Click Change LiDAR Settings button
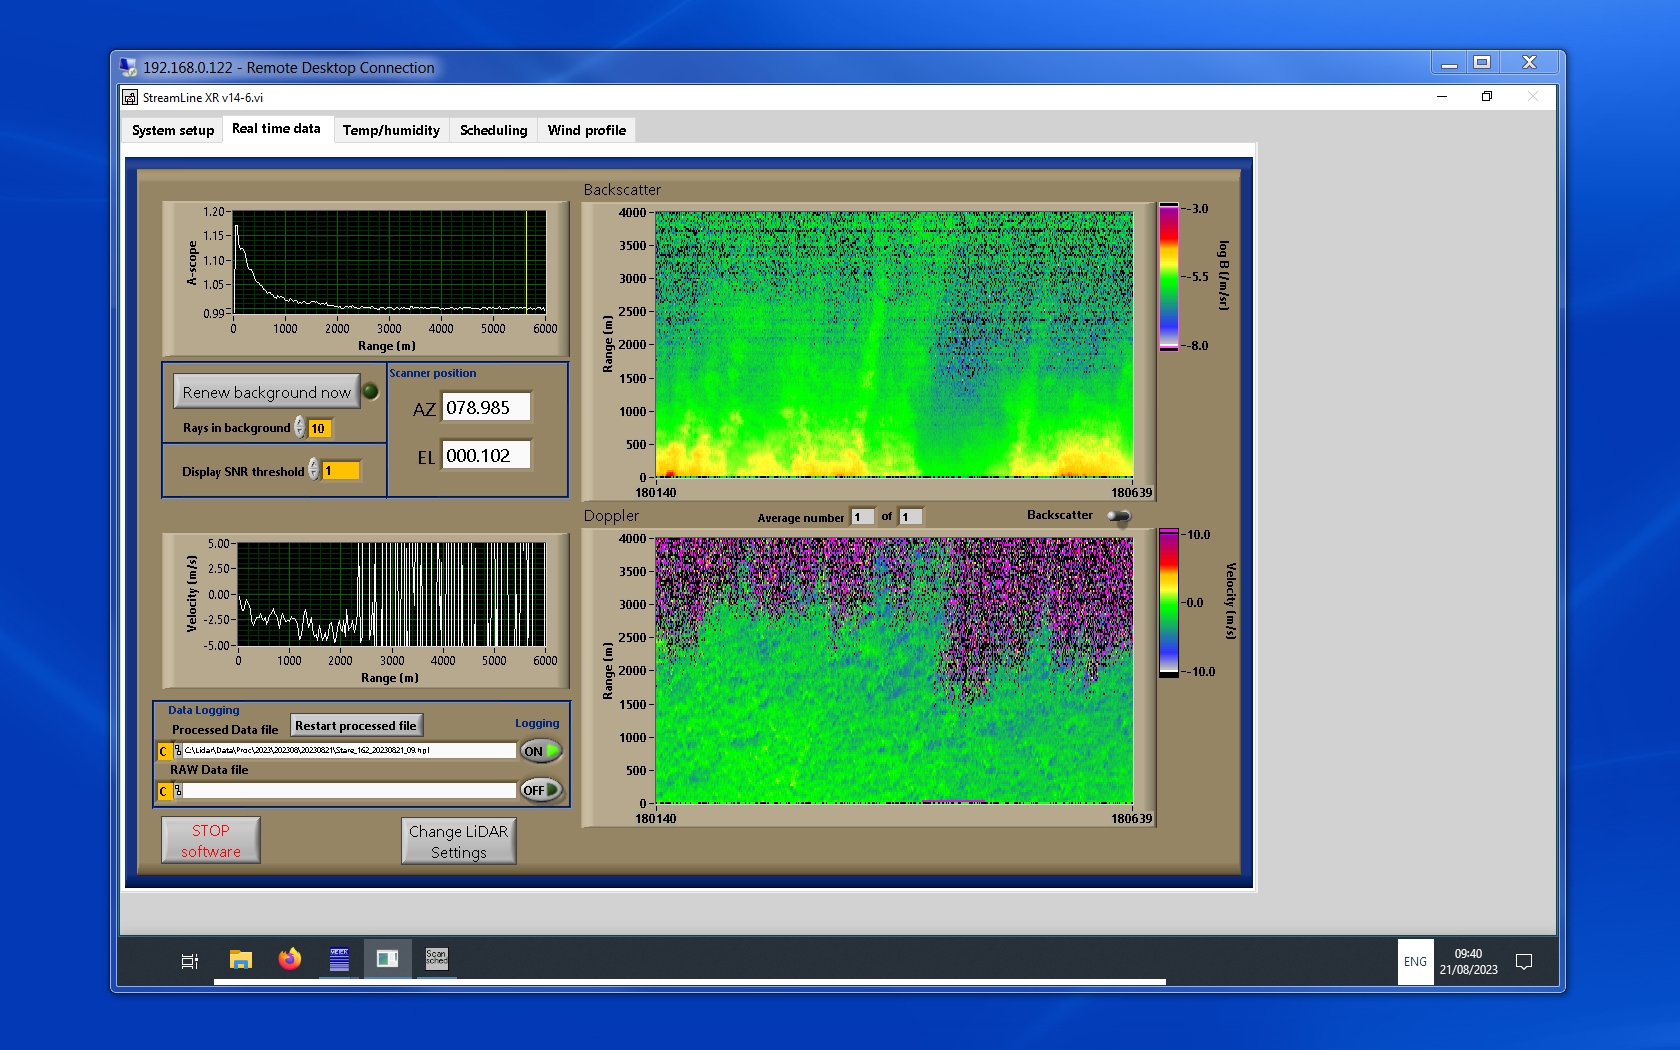Viewport: 1680px width, 1050px height. tap(459, 841)
